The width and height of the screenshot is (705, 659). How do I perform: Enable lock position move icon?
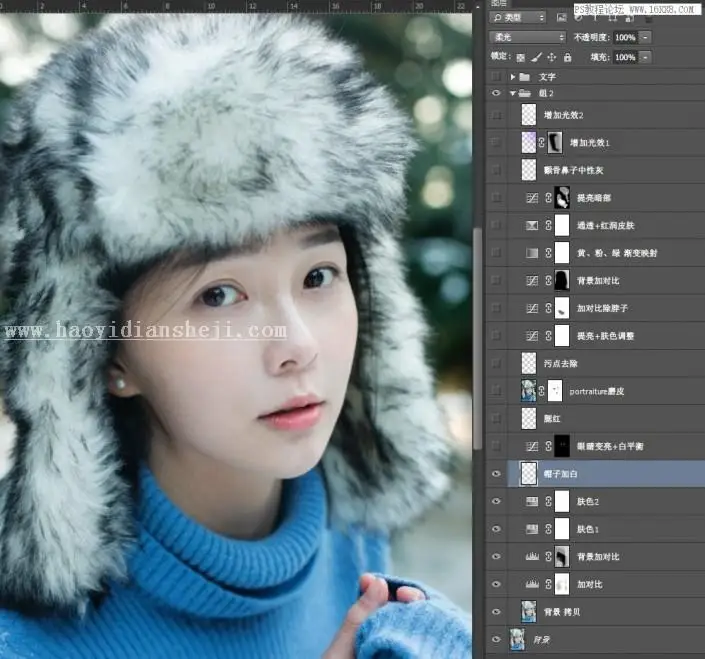point(552,58)
